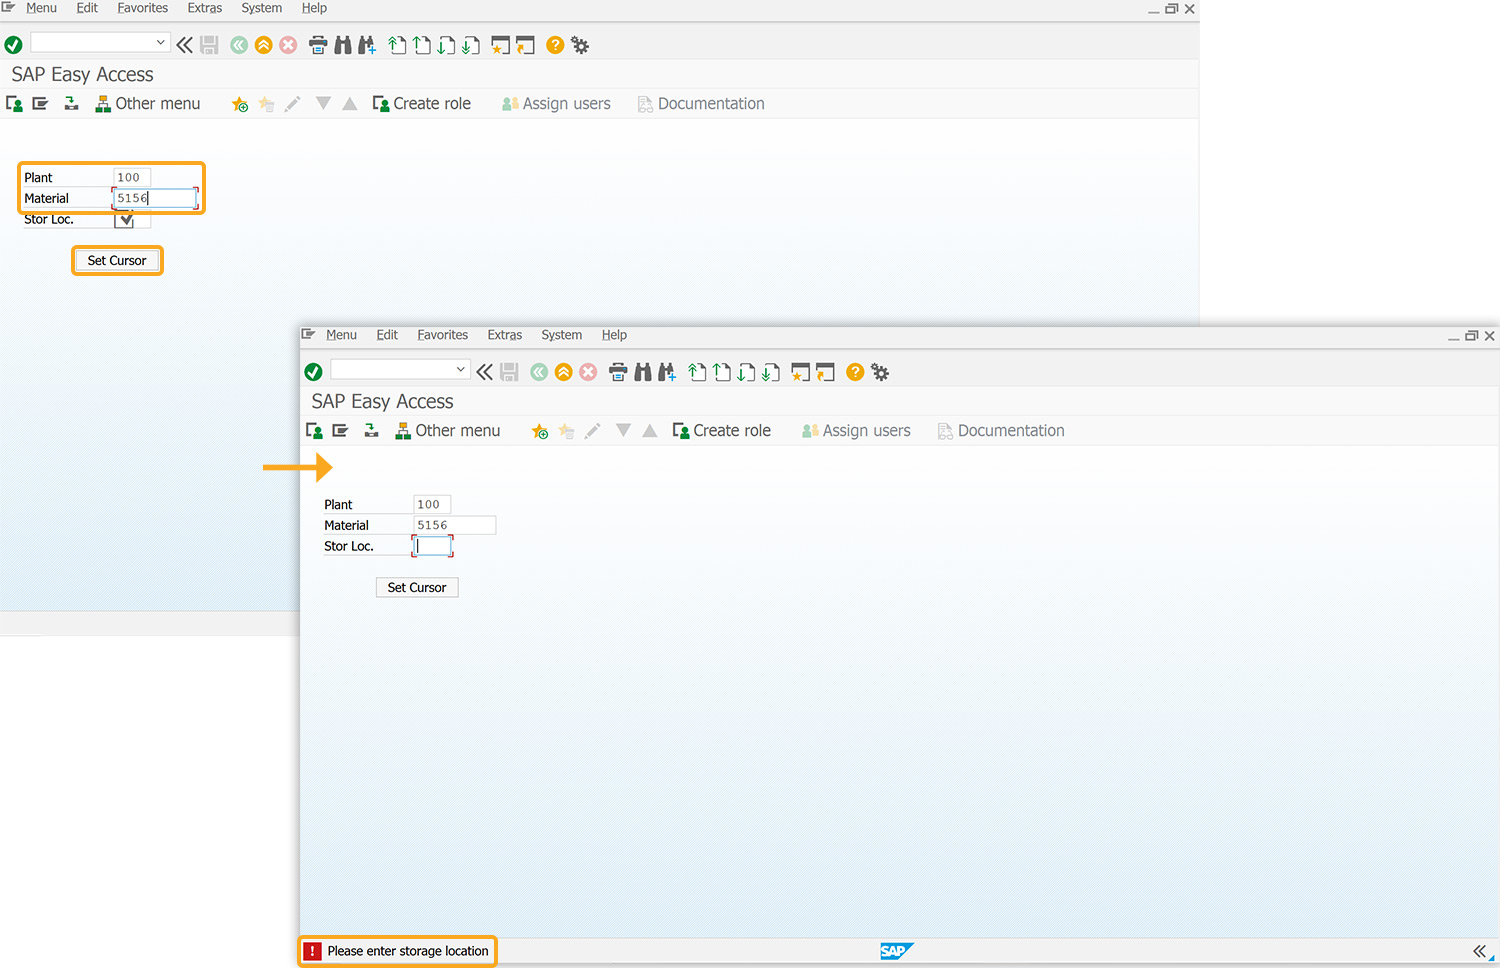Click the orange Exit icon in front window
1500x968 pixels.
click(564, 372)
